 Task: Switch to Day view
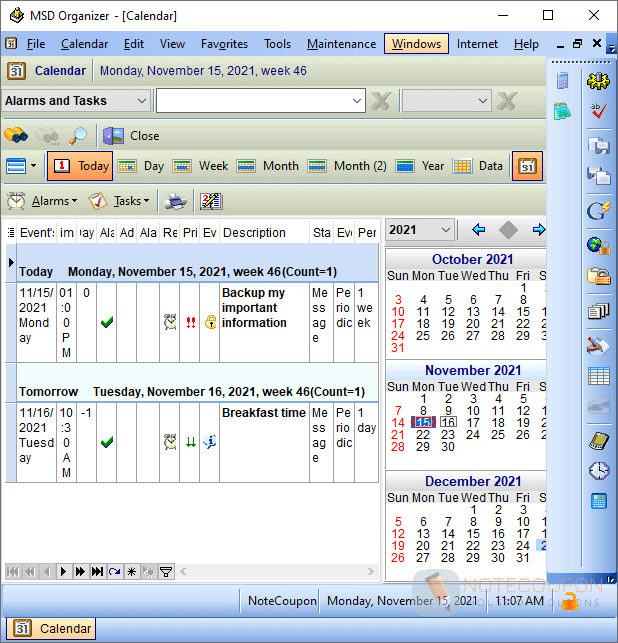[141, 166]
